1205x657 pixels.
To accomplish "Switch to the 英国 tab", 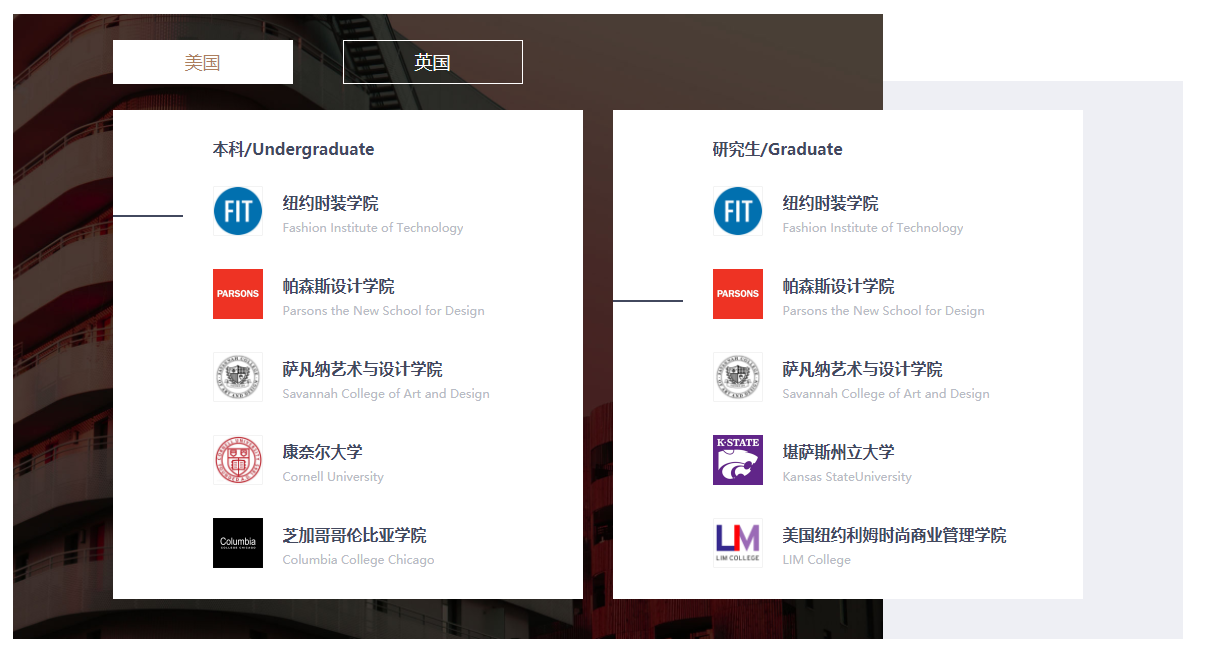I will 433,62.
